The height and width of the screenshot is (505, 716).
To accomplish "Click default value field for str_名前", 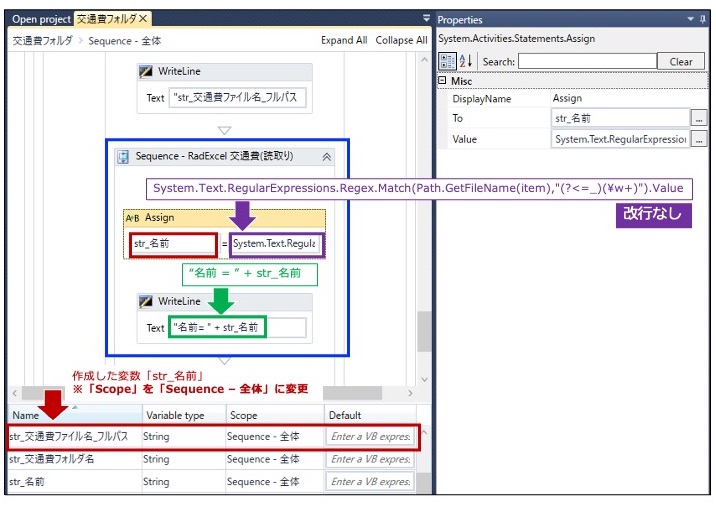I will pos(370,482).
